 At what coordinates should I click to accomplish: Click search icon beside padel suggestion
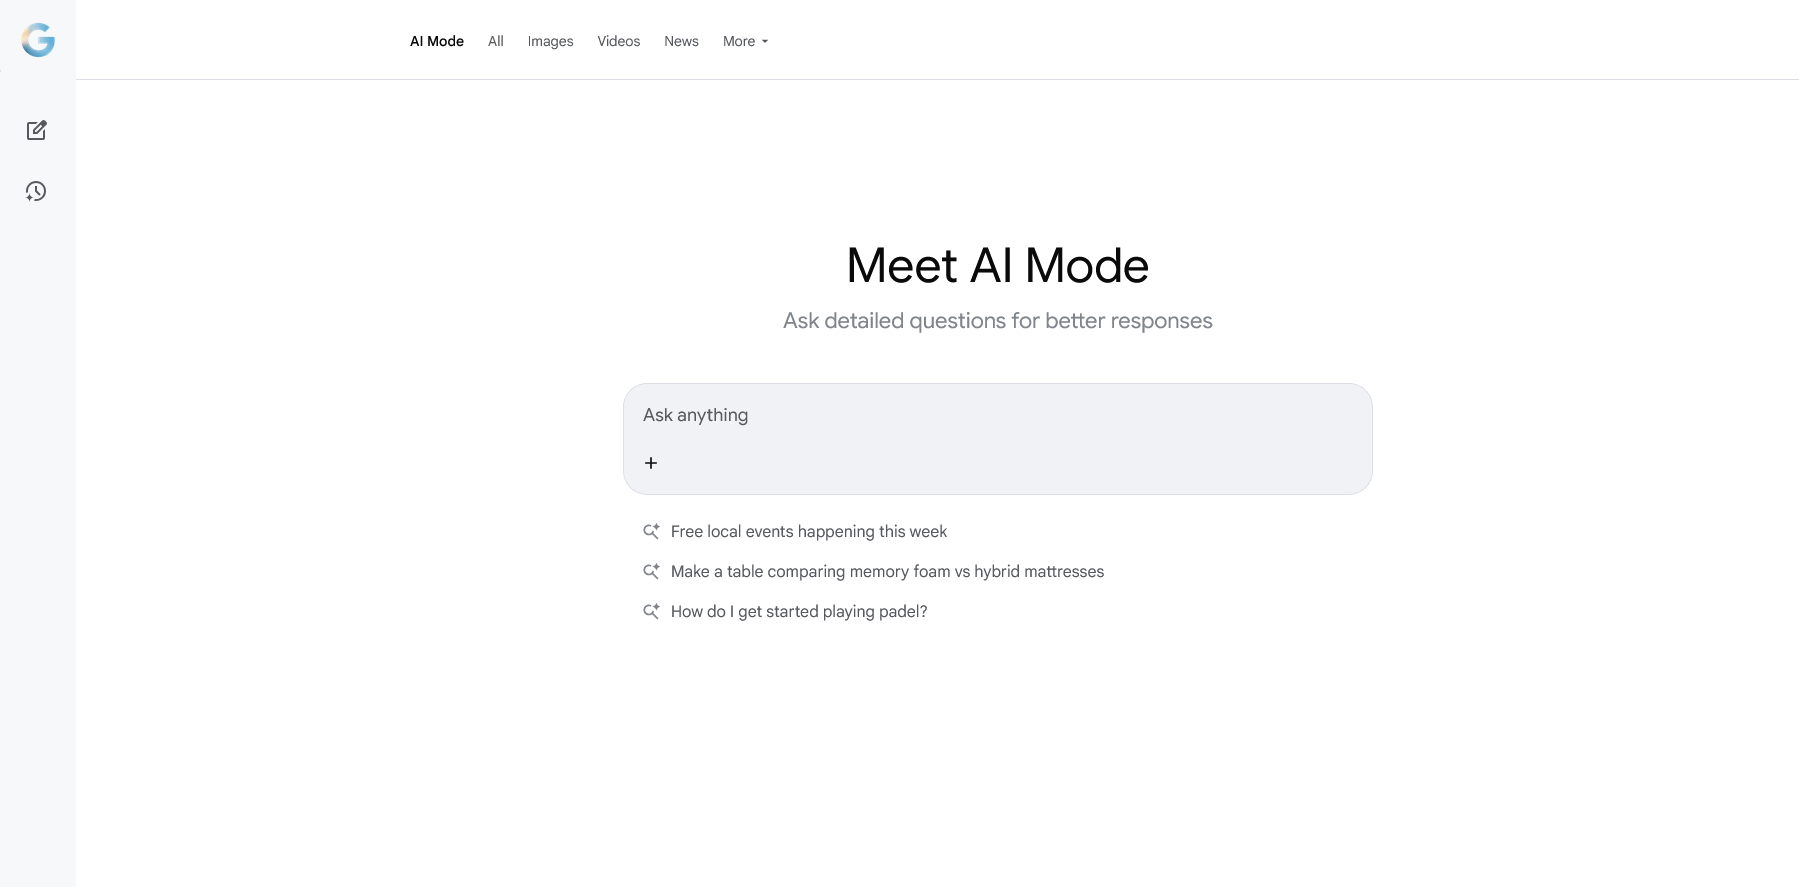tap(651, 611)
